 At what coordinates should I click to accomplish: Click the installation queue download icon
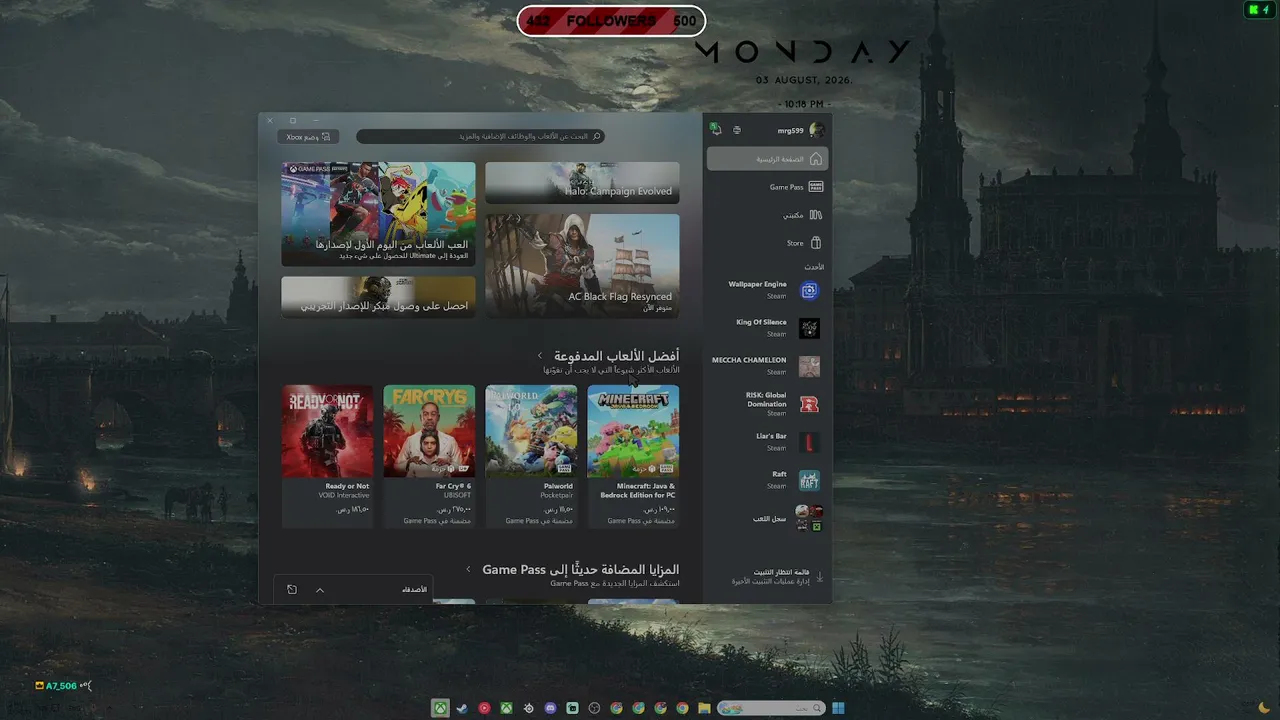point(820,577)
